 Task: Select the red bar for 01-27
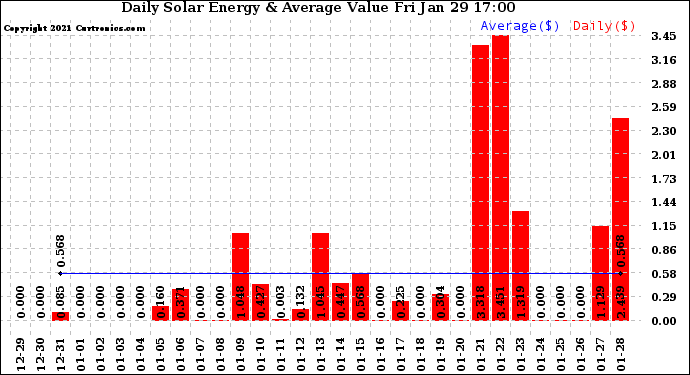pos(600,273)
